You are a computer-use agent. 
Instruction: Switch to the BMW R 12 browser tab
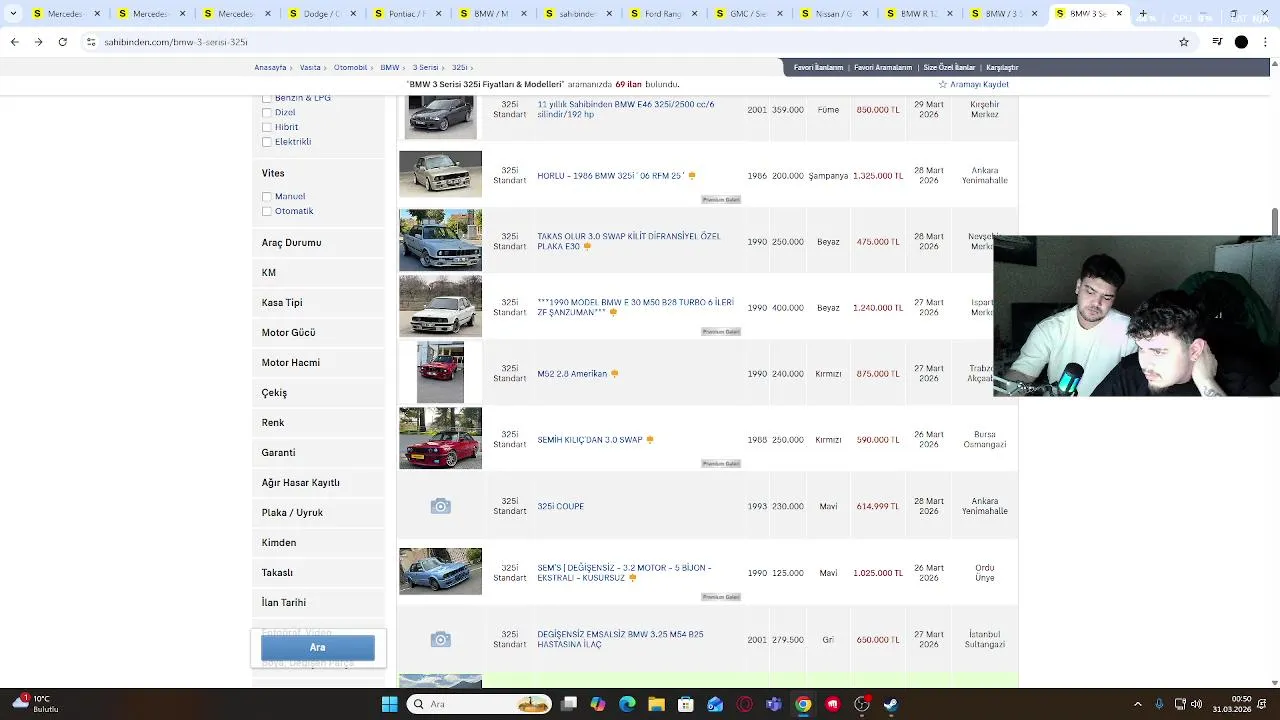pos(918,14)
